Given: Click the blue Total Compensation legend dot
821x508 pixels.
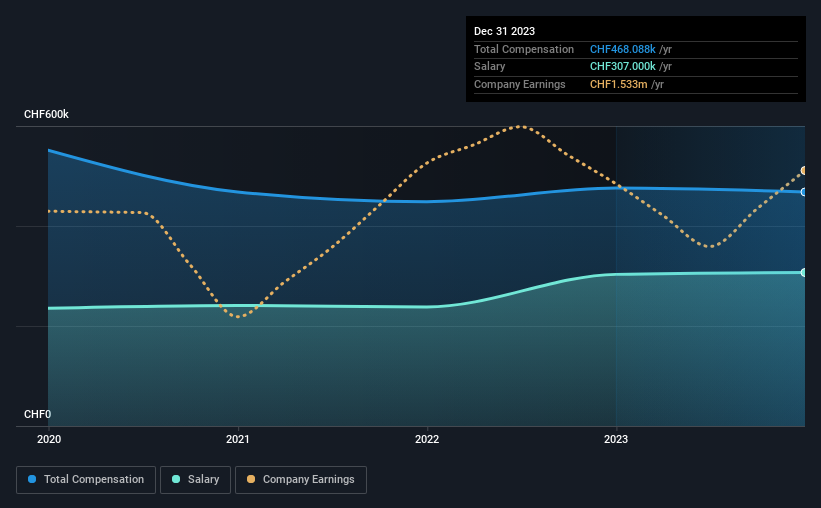Looking at the screenshot, I should 32,479.
